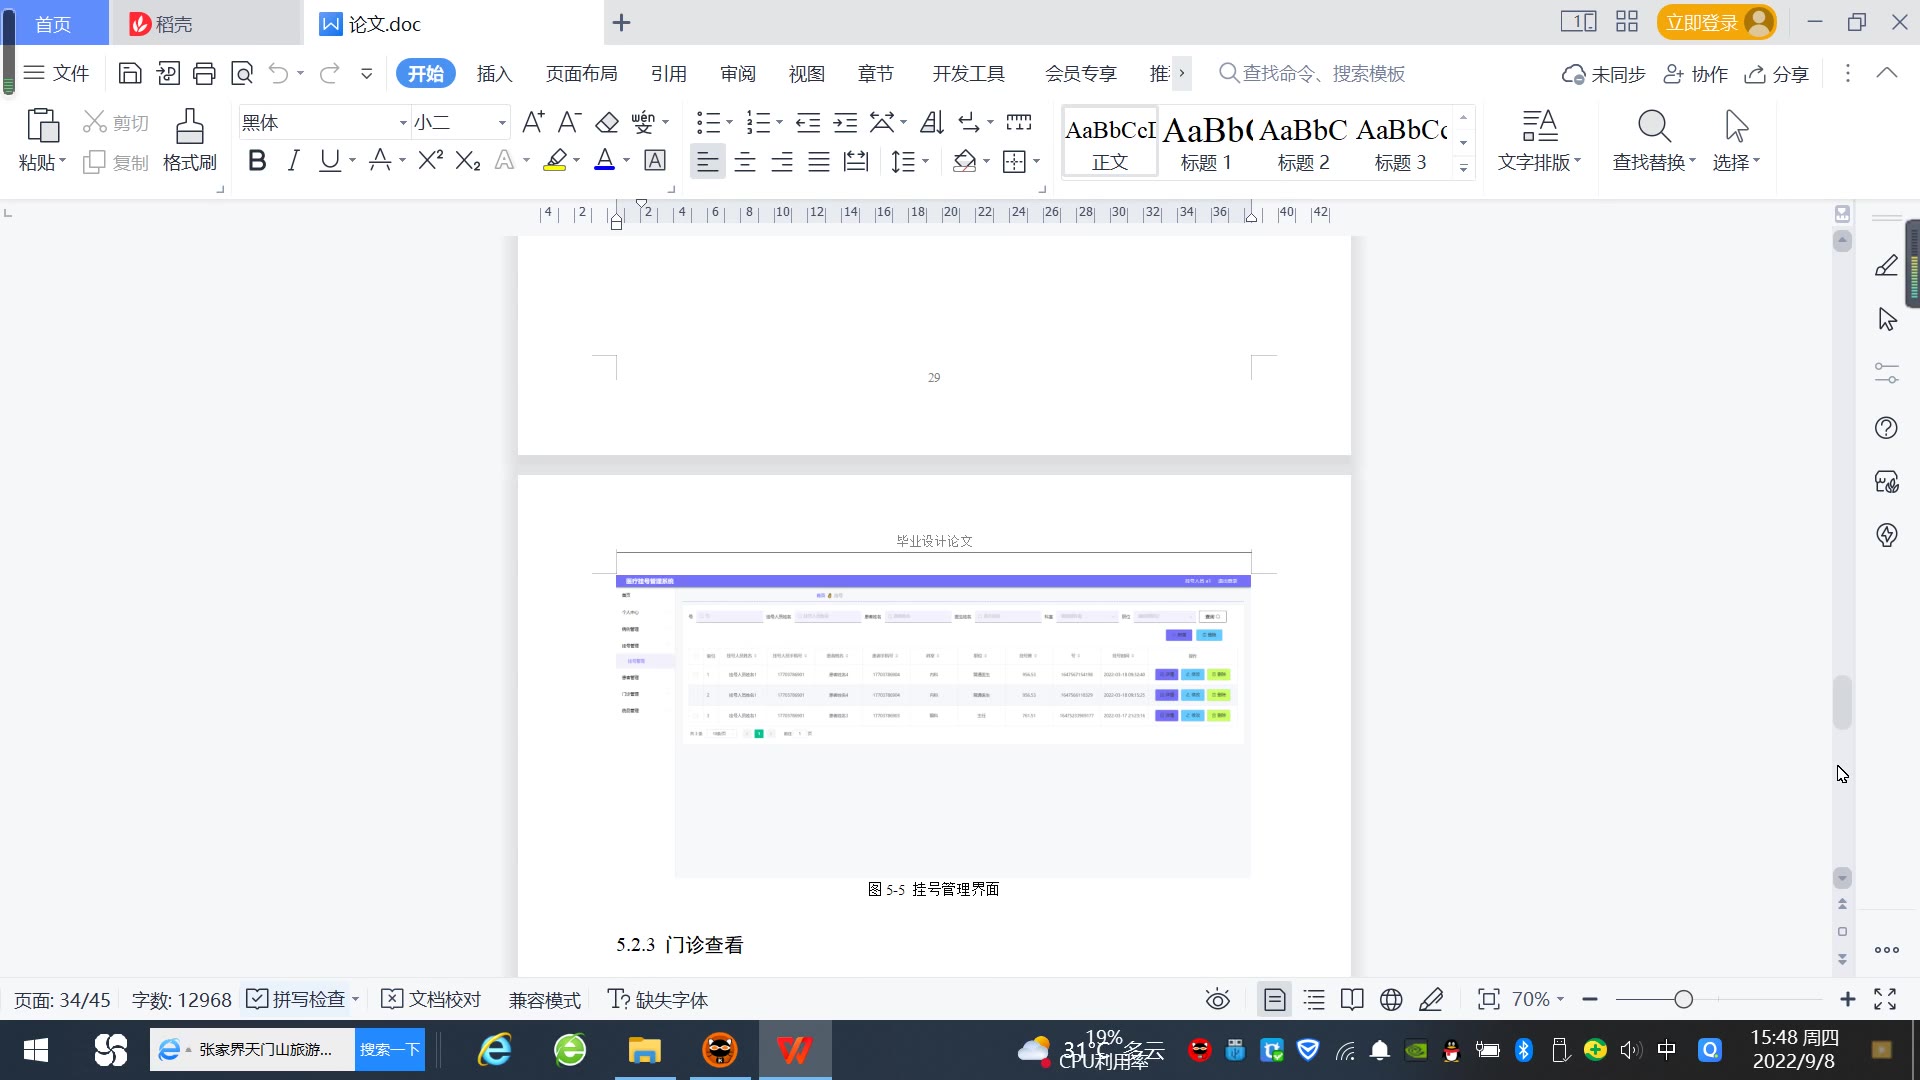Click the zoom slider handle
Viewport: 1920px width, 1080px height.
point(1683,999)
